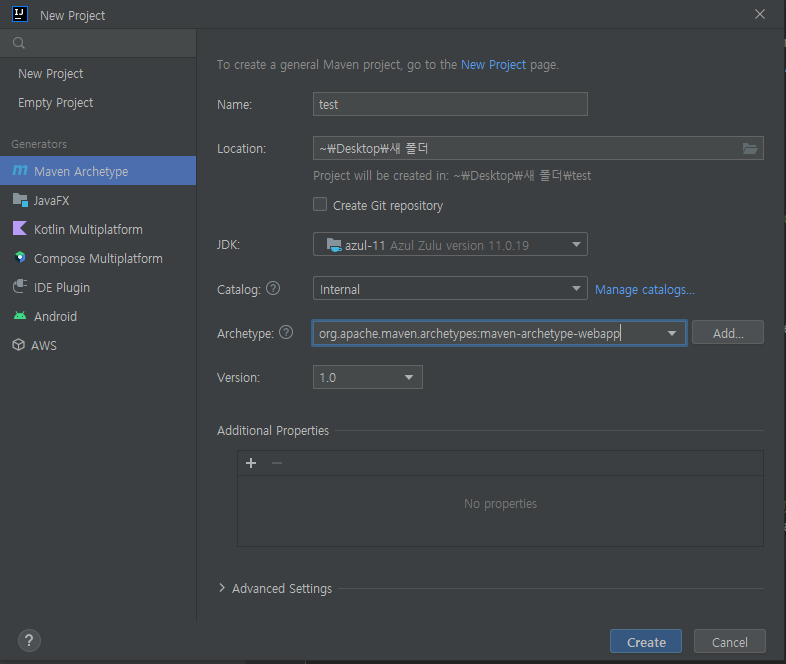Select Compose Multiplatform generator

click(x=98, y=258)
